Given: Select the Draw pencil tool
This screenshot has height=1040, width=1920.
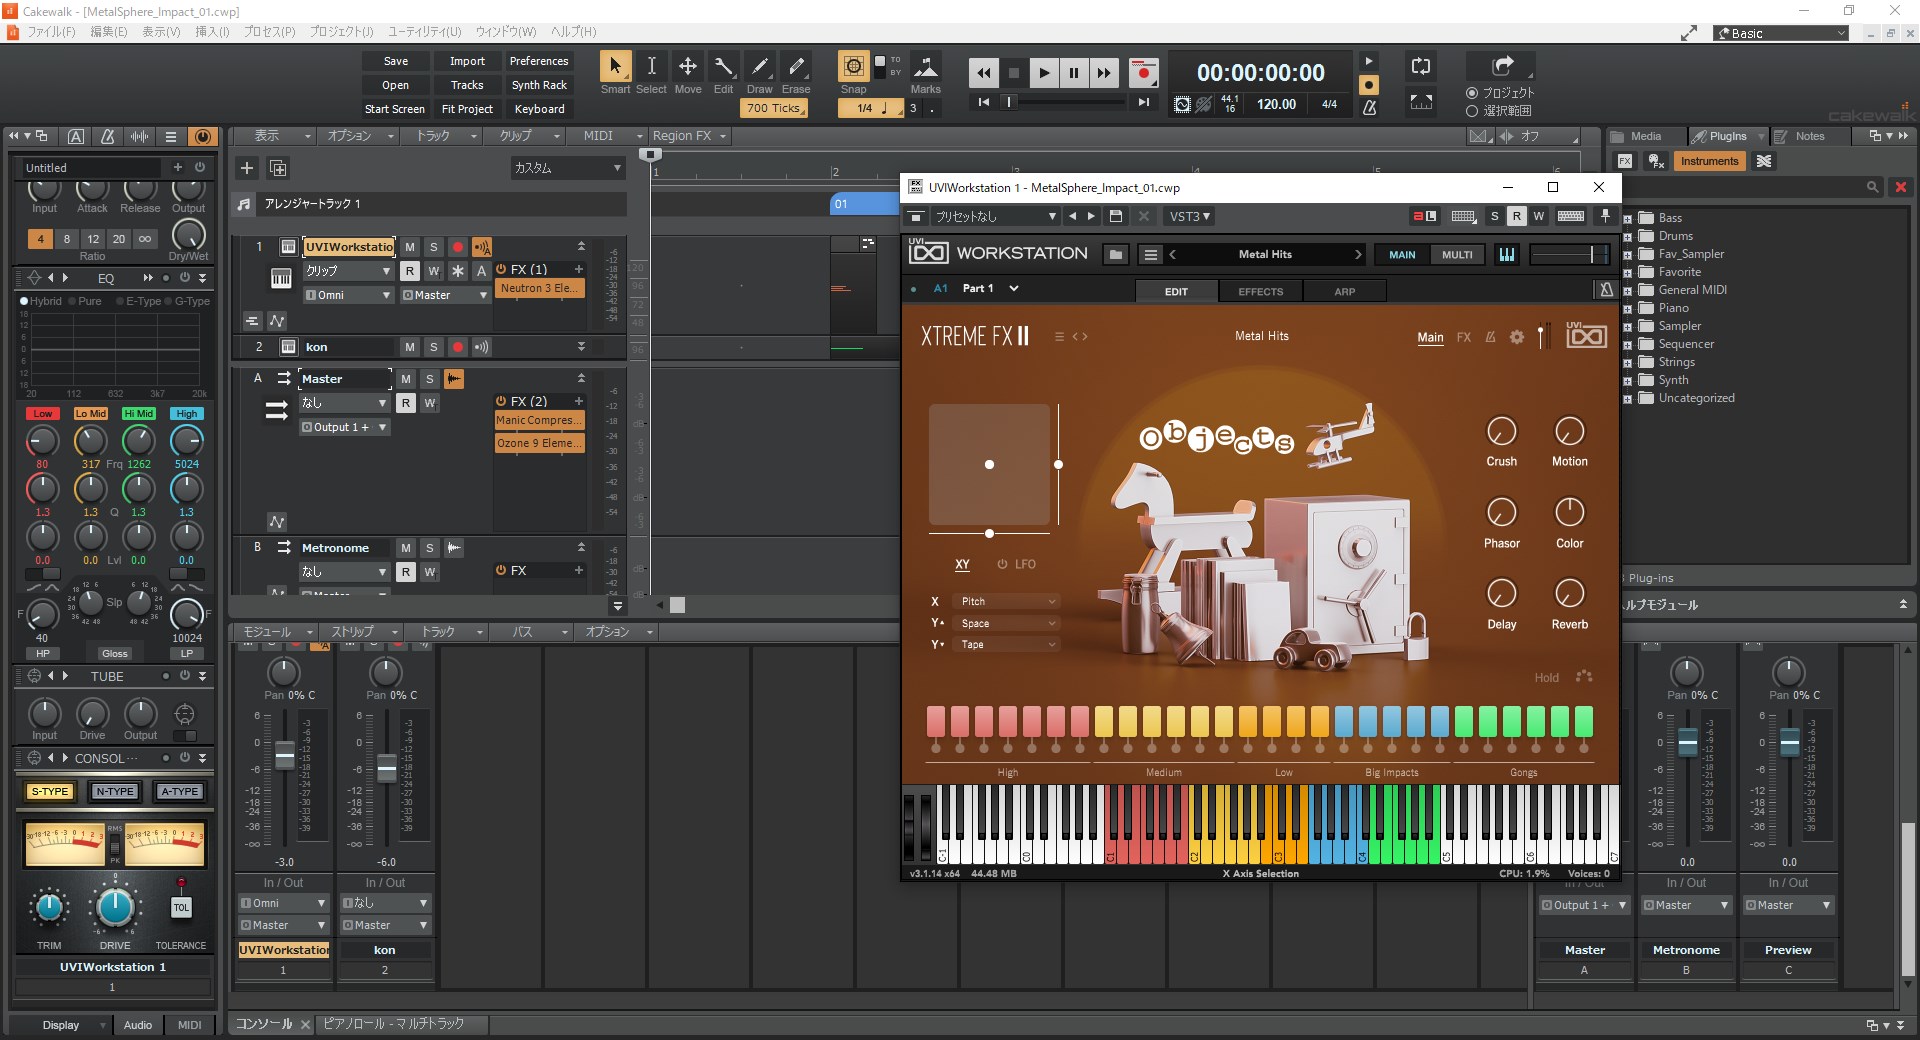Looking at the screenshot, I should pyautogui.click(x=760, y=67).
